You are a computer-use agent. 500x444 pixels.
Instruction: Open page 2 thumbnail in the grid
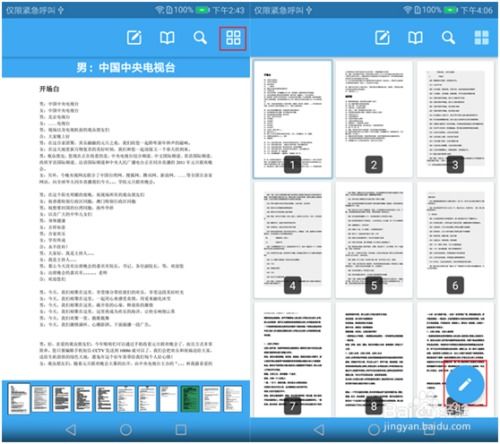(374, 119)
